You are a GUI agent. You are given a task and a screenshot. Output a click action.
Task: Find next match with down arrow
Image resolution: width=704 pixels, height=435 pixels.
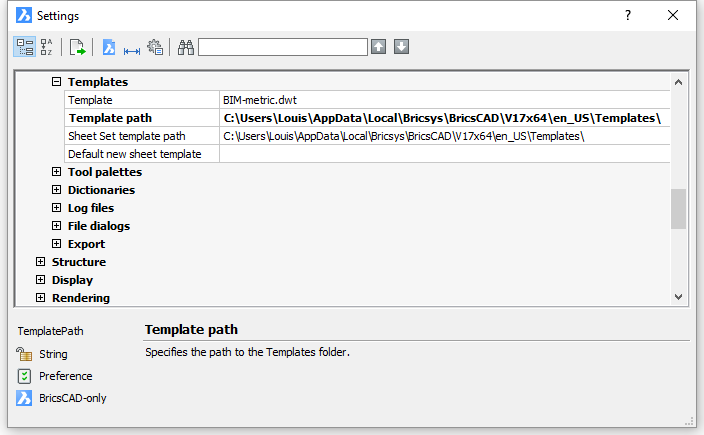tap(401, 47)
